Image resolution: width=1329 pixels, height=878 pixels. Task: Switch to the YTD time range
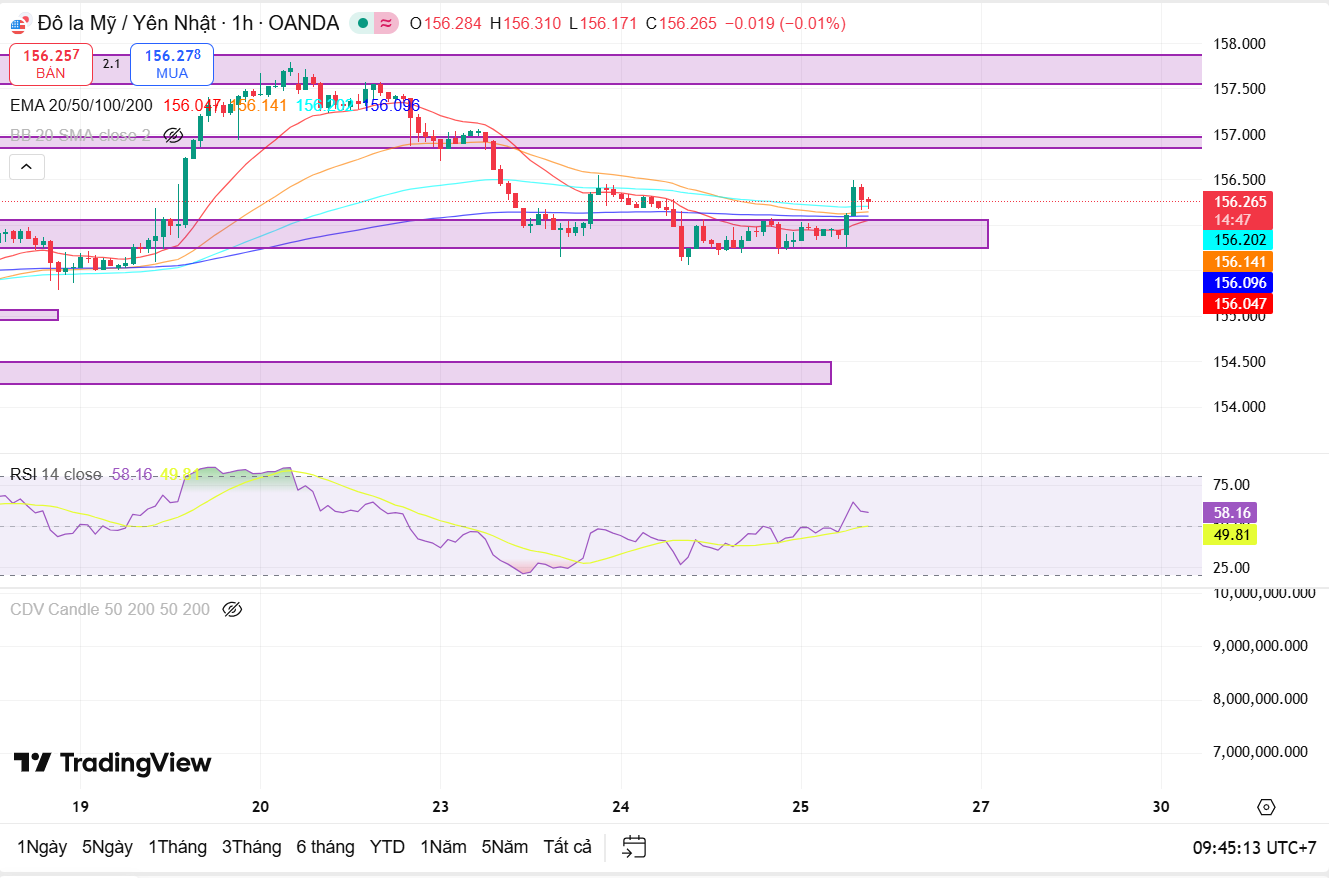click(x=387, y=847)
